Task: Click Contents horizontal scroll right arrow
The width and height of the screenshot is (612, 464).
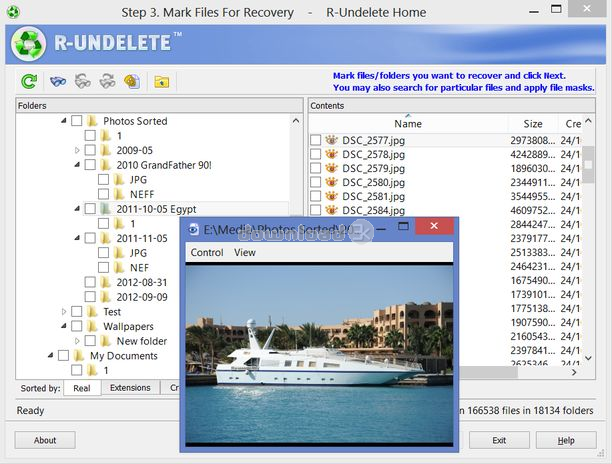Action: point(574,372)
